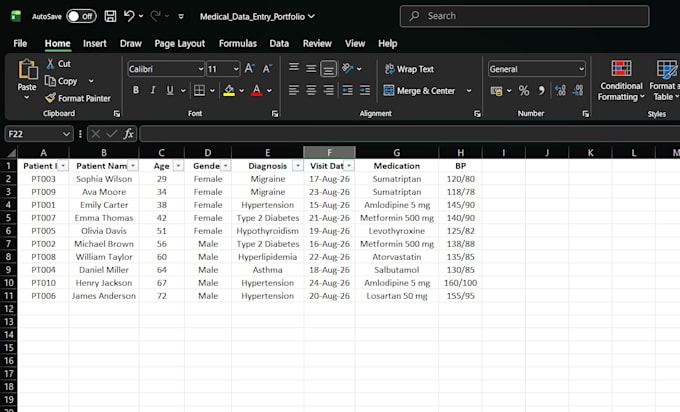
Task: Center text horizontally in cell
Action: tap(311, 90)
